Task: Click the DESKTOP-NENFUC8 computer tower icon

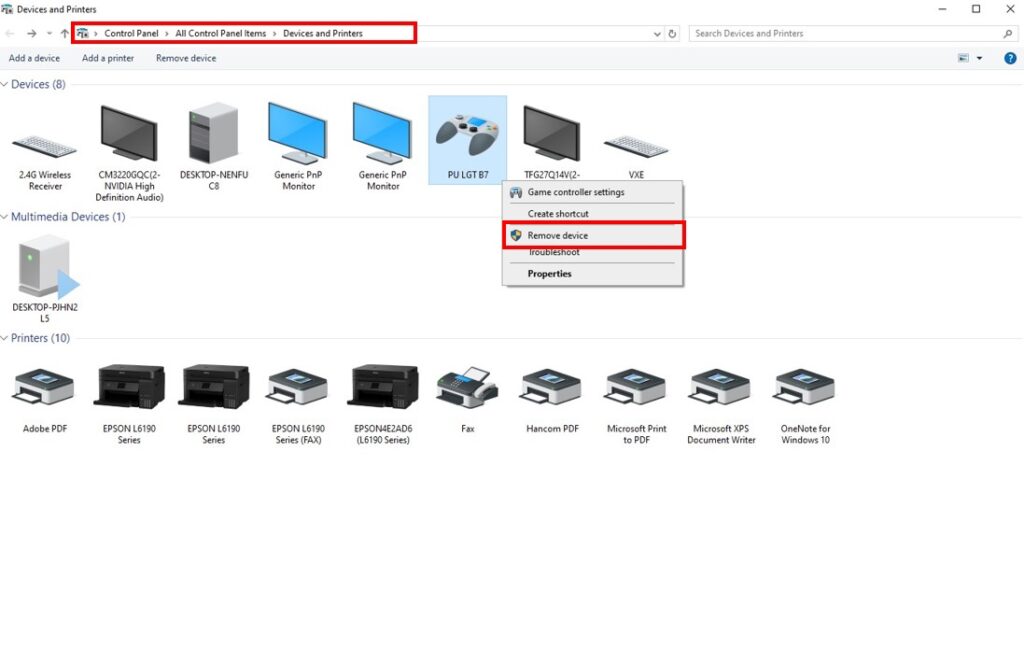Action: [213, 136]
